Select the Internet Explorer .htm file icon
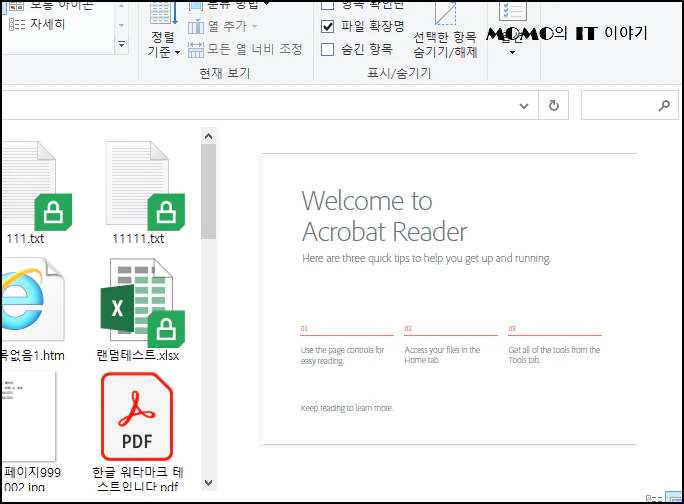The height and width of the screenshot is (504, 684). click(x=32, y=299)
